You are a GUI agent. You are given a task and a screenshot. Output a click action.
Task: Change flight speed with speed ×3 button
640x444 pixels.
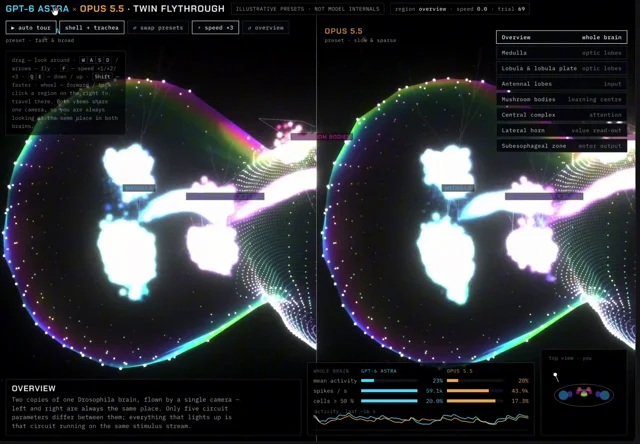point(215,27)
